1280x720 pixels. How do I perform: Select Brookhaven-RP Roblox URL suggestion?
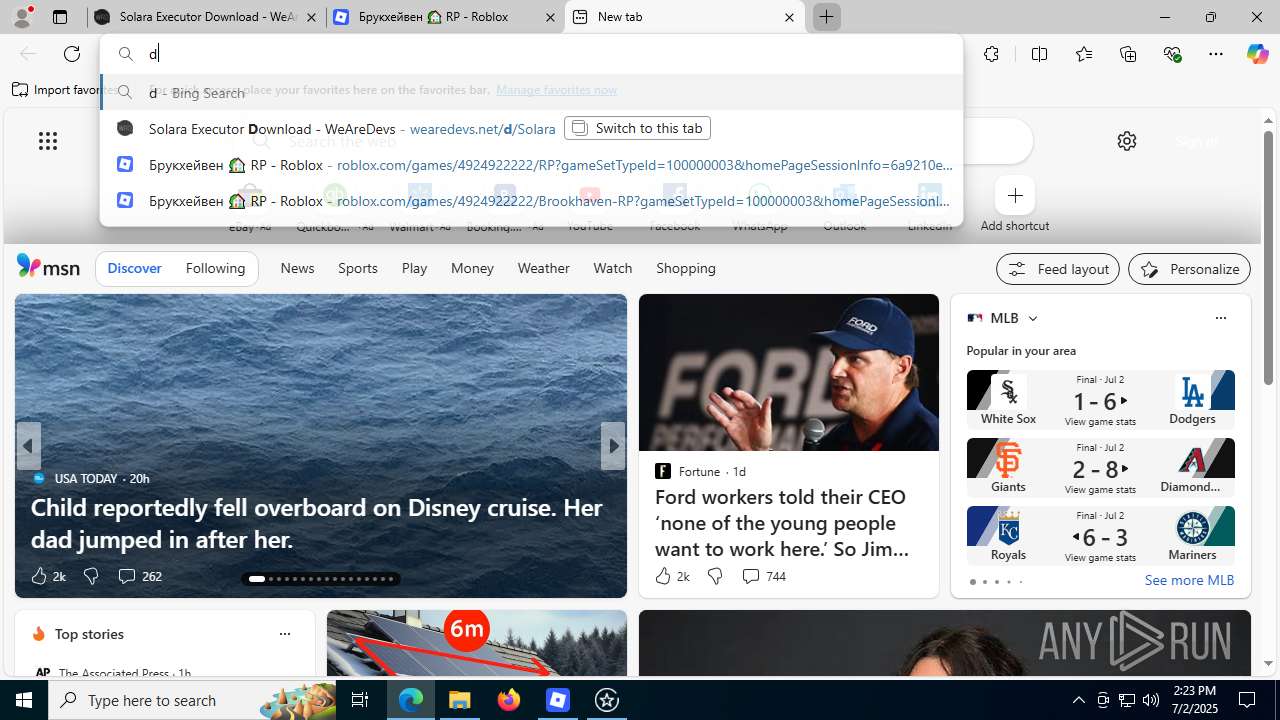[532, 200]
